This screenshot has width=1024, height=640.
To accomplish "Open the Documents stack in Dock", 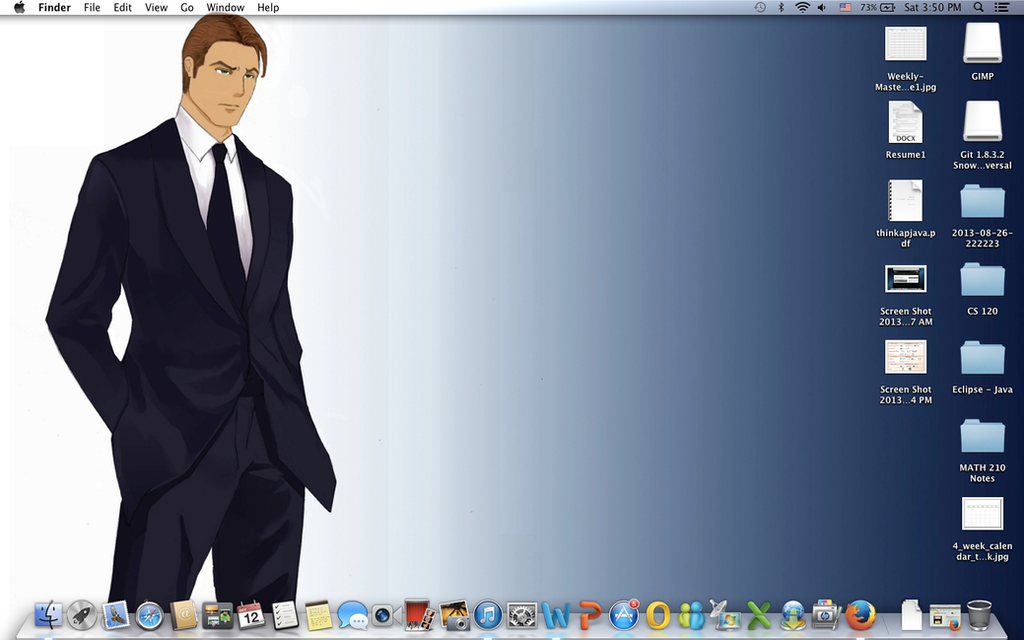I will pyautogui.click(x=912, y=615).
